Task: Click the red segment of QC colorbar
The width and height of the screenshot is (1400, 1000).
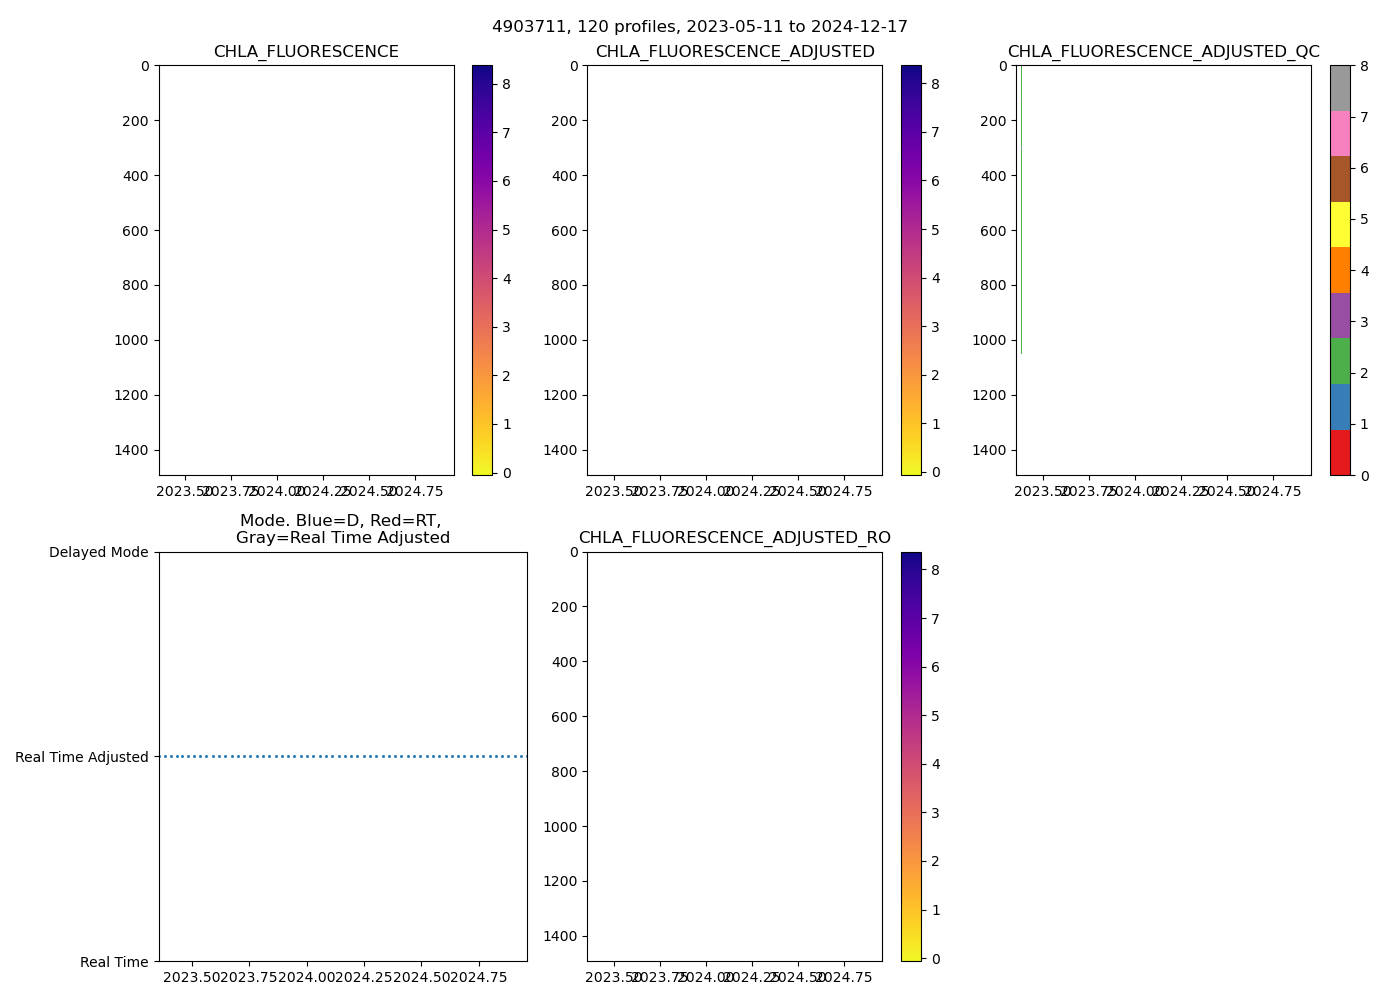Action: (1340, 453)
